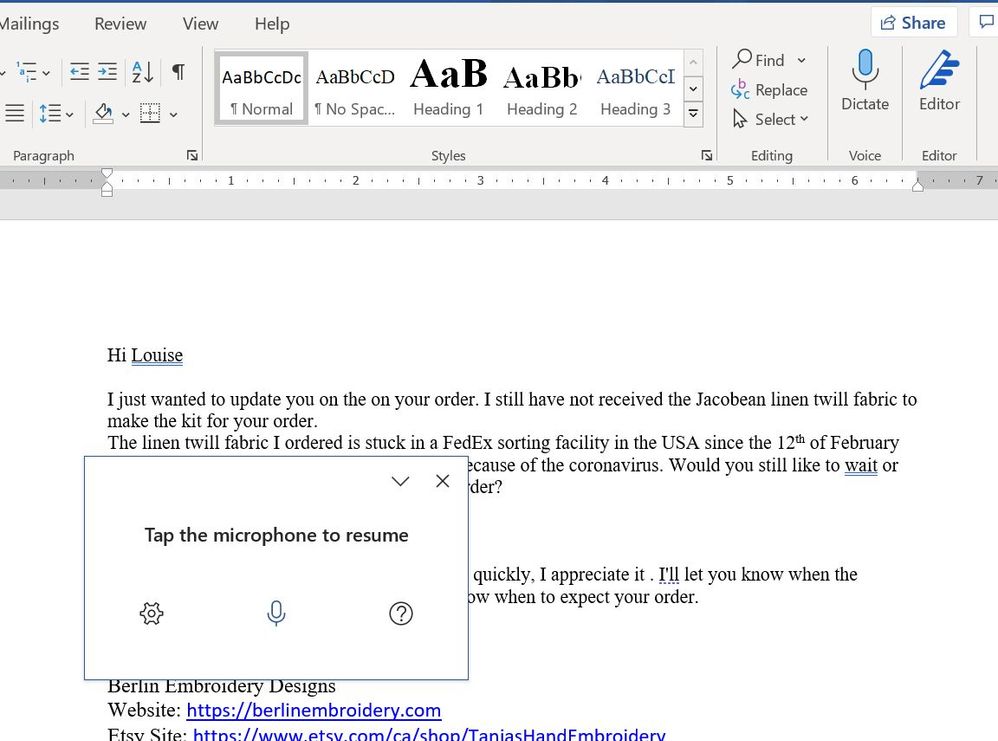This screenshot has height=741, width=998.
Task: Switch to the View tab
Action: tap(200, 24)
